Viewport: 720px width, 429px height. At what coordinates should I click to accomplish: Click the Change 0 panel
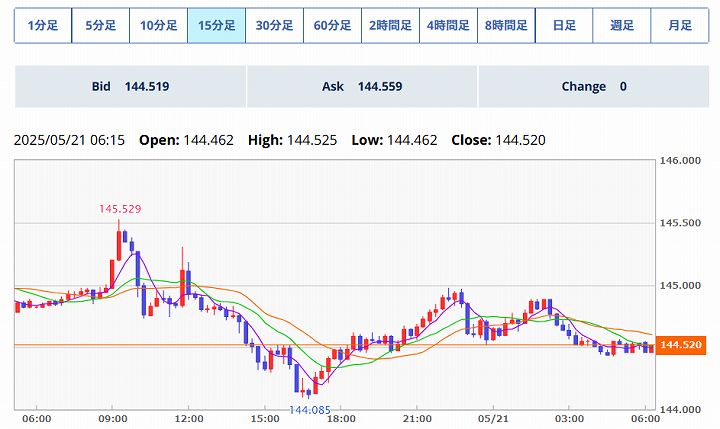594,86
